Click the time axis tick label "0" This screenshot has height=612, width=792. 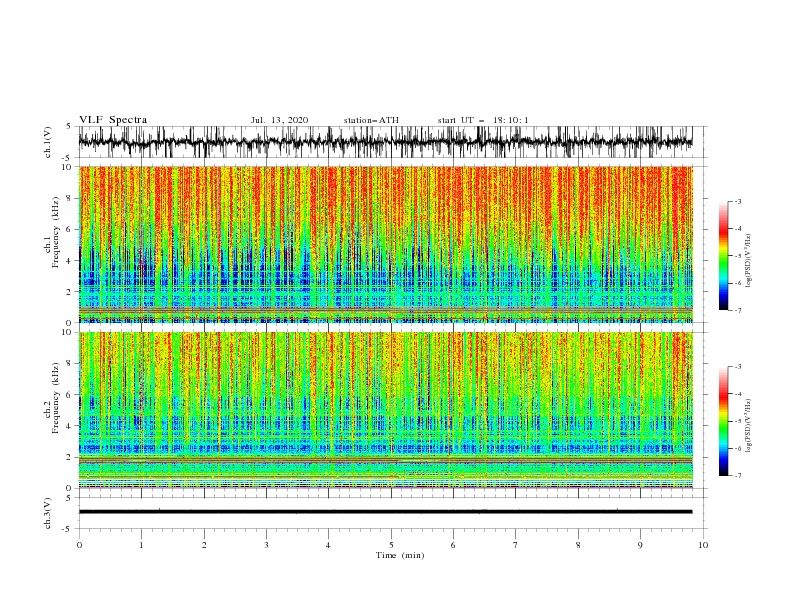(79, 545)
